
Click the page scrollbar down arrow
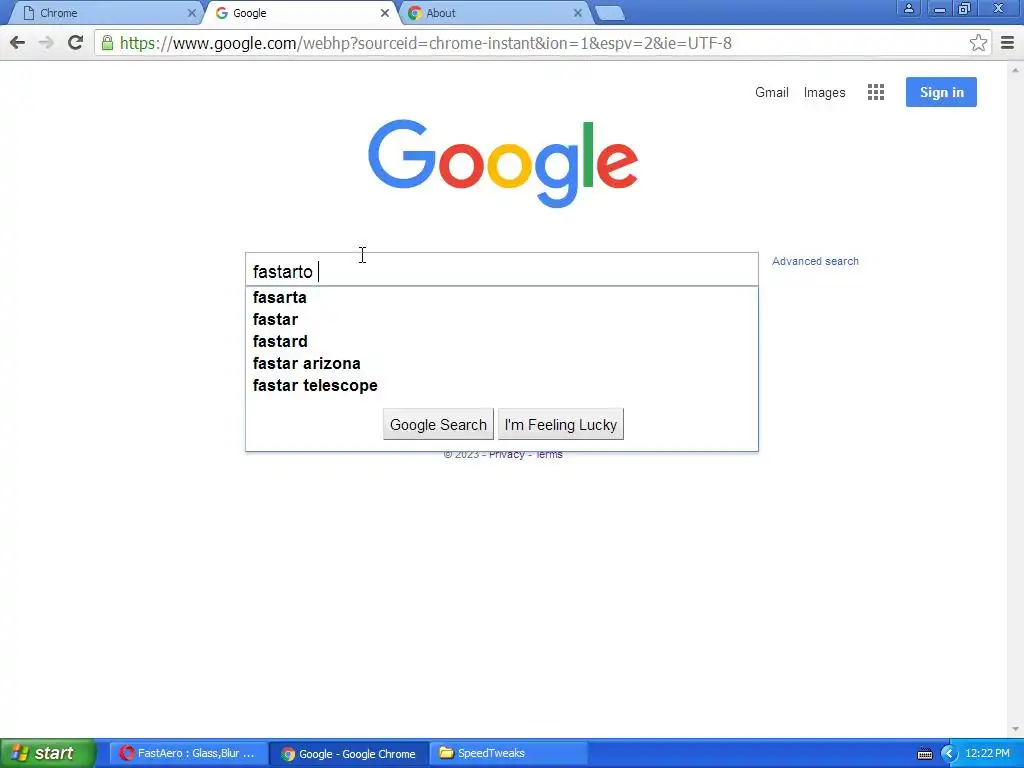1016,730
